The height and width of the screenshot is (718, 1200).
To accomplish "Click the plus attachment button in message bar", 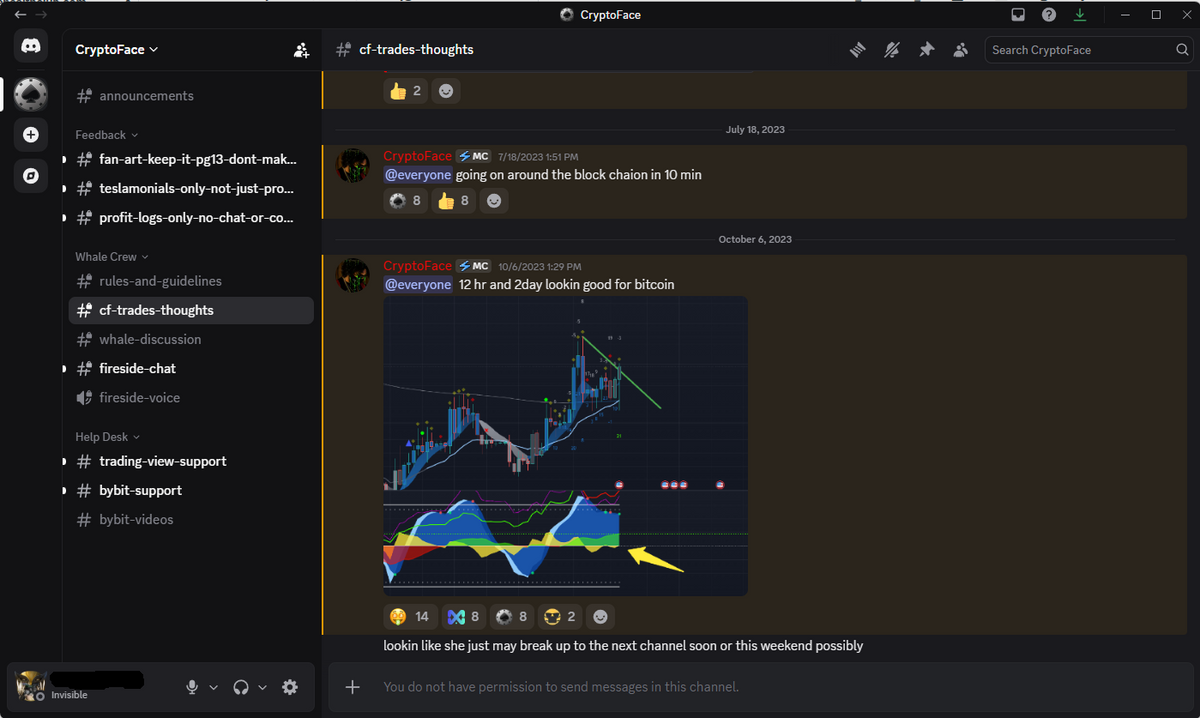I will pos(352,687).
